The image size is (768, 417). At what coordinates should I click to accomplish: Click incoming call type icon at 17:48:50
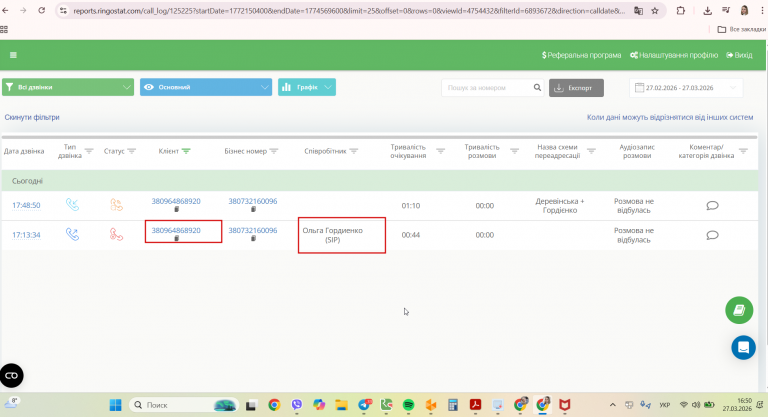click(x=72, y=204)
